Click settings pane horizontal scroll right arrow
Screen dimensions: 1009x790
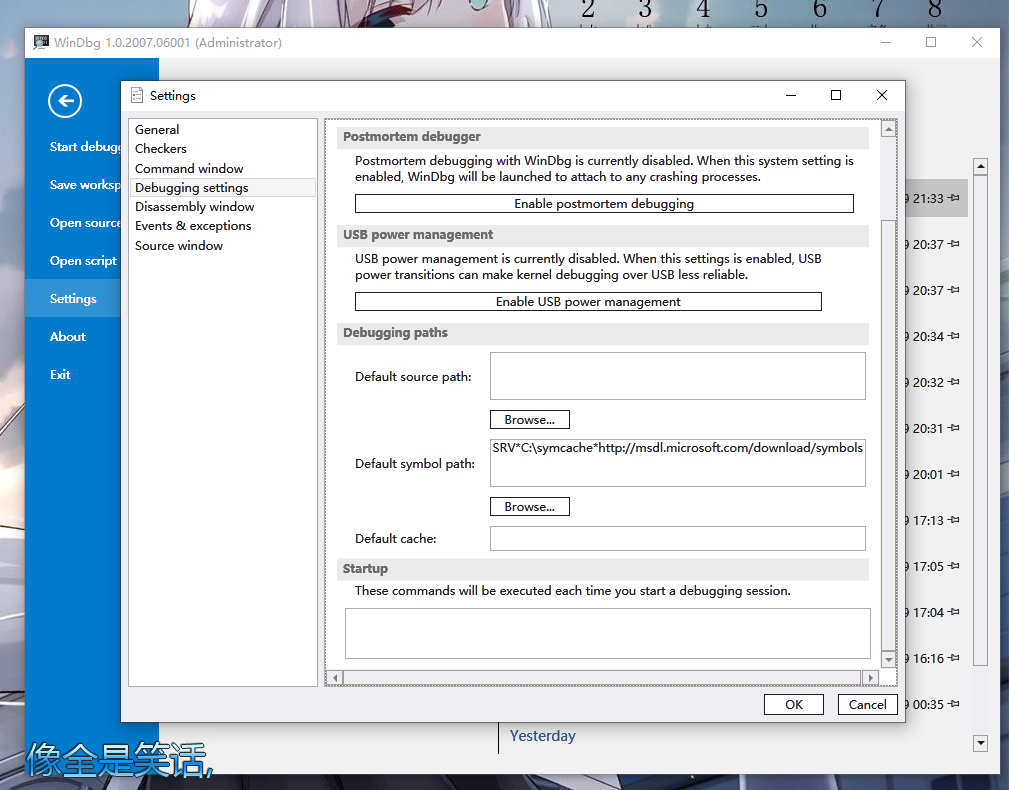click(x=871, y=677)
